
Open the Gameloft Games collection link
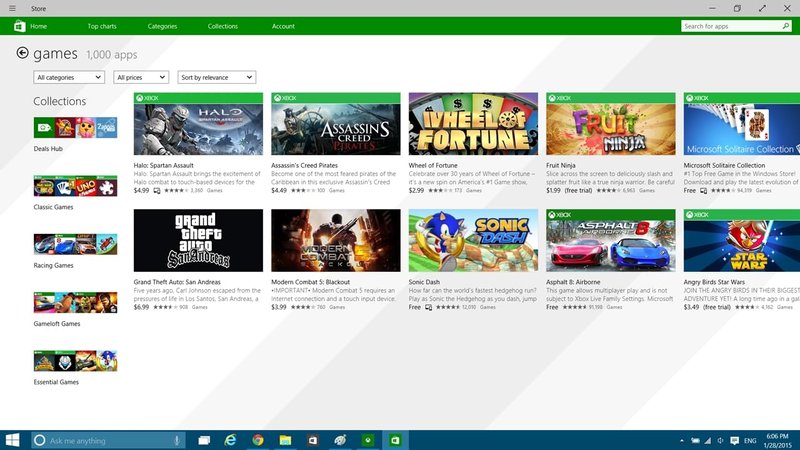(57, 323)
